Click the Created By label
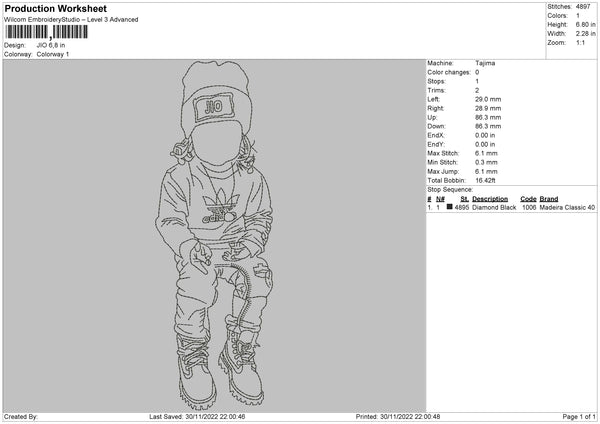This screenshot has height=424, width=600. coord(21,417)
